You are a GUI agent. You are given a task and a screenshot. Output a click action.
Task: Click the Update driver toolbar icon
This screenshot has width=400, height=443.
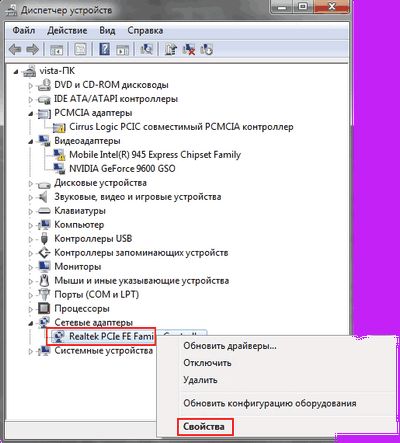click(x=171, y=50)
